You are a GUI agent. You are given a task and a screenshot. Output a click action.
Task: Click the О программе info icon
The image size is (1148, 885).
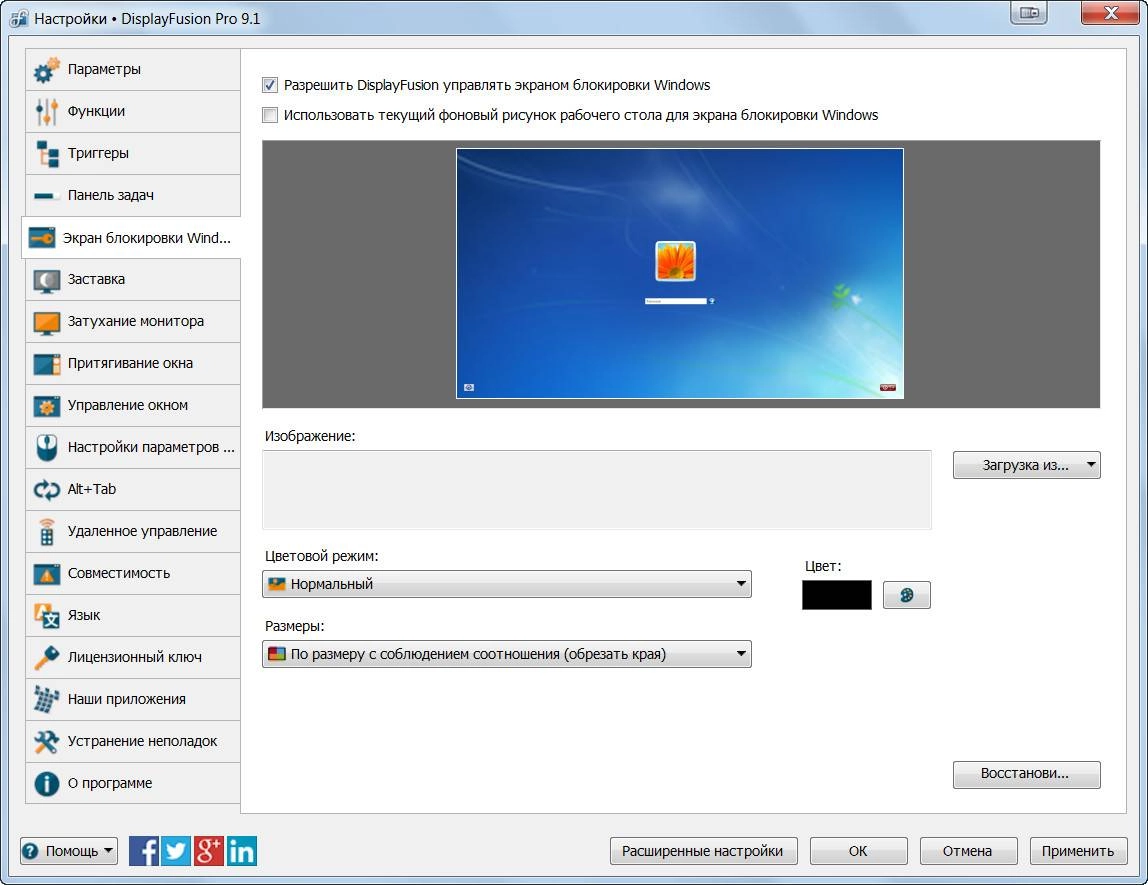tap(46, 783)
